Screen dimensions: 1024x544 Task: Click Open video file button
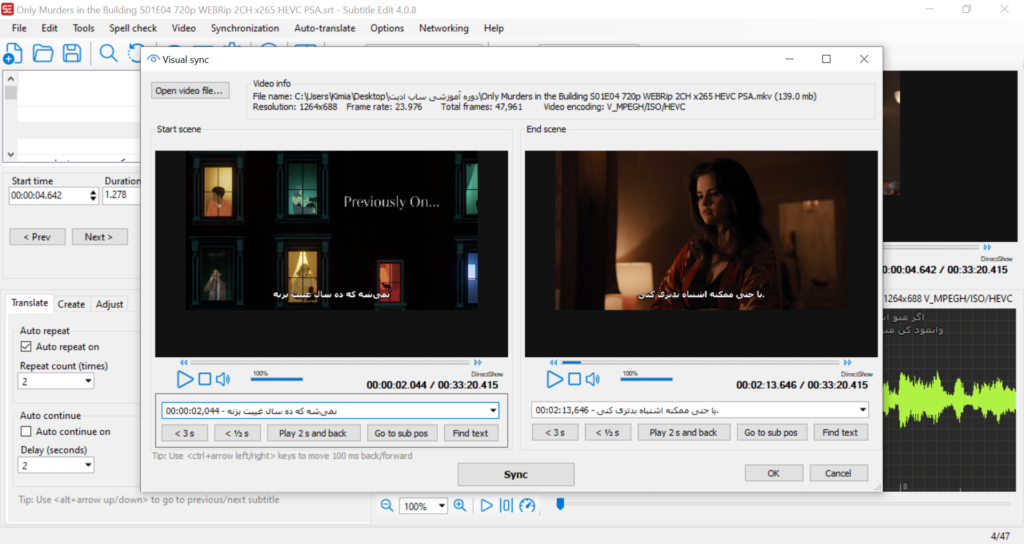pos(191,91)
